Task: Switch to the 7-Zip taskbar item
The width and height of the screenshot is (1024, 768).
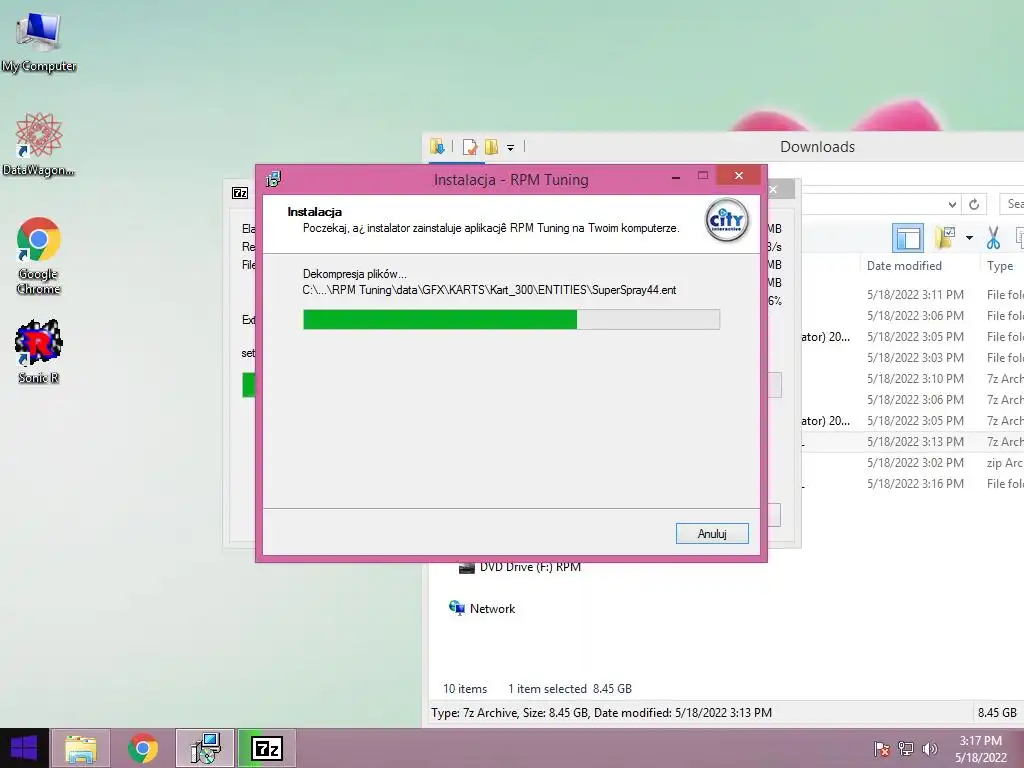Action: (267, 748)
